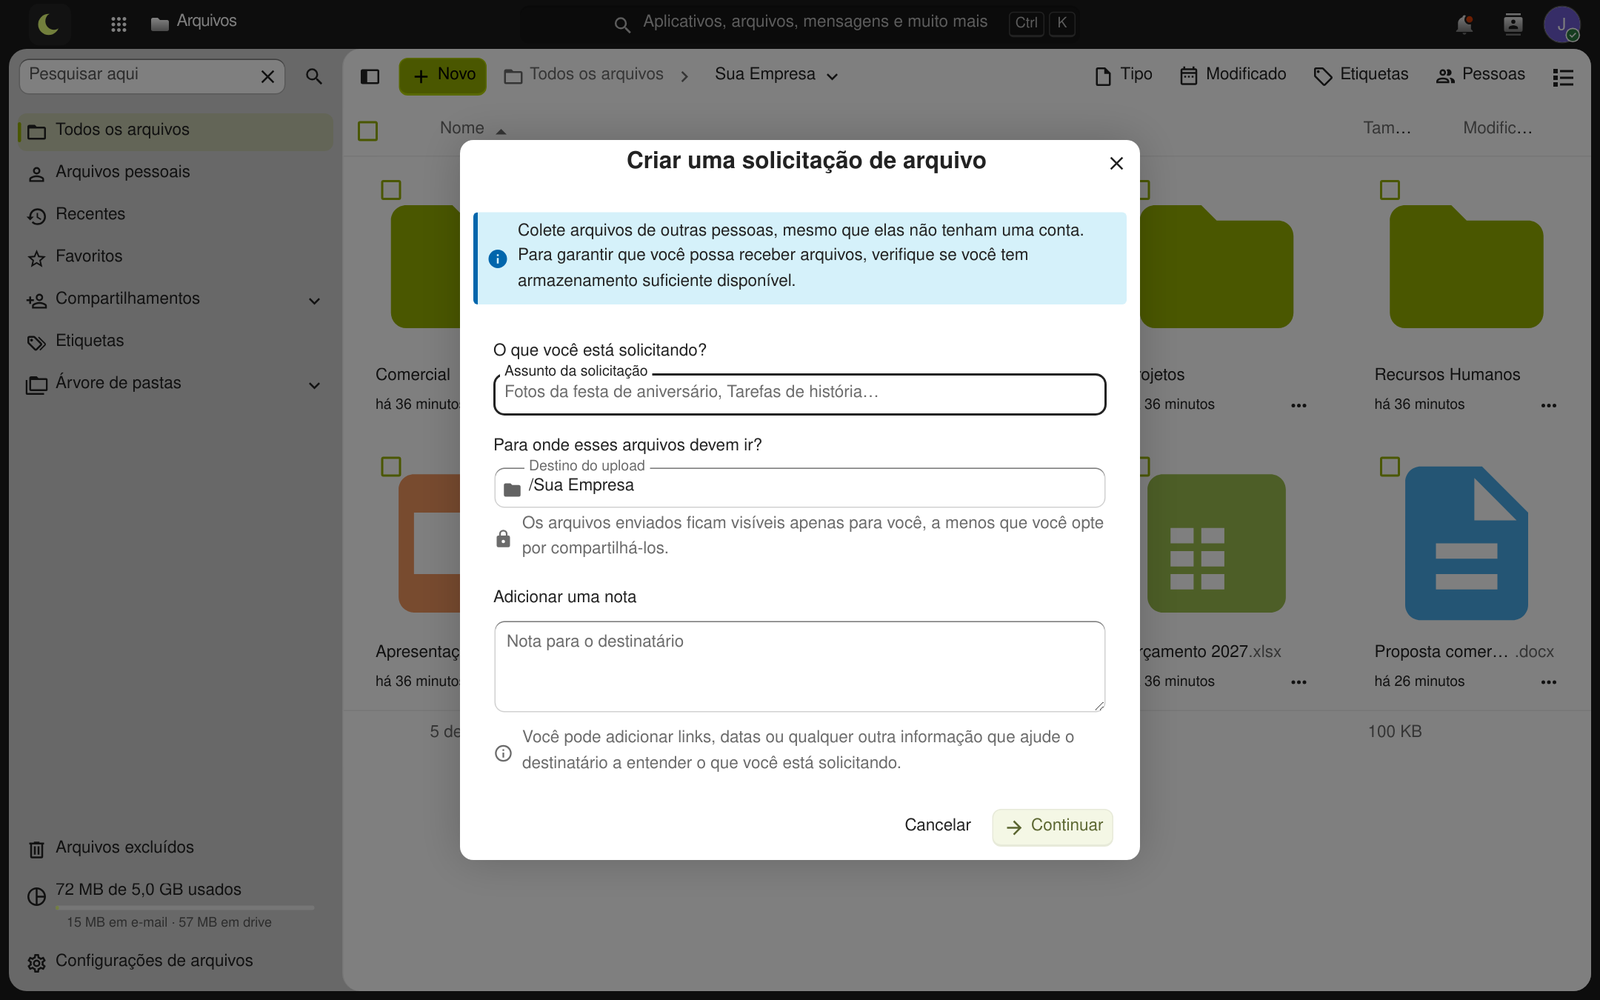Clear the sidebar search field
Image resolution: width=1600 pixels, height=1000 pixels.
(268, 76)
